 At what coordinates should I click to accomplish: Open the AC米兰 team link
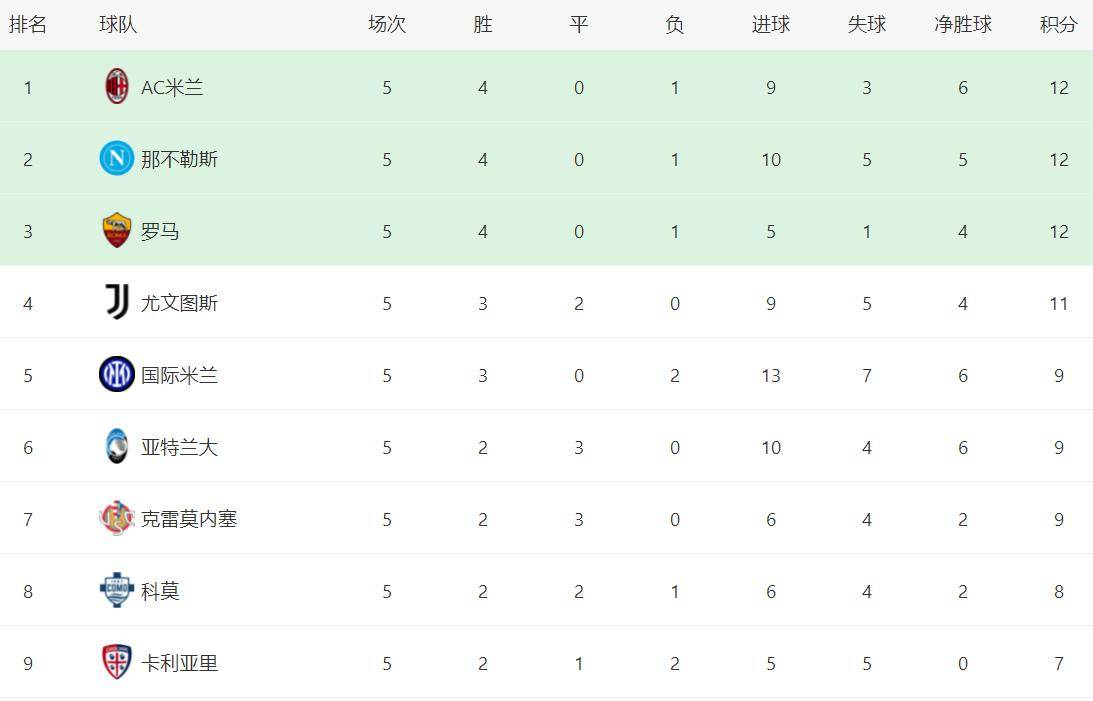172,88
